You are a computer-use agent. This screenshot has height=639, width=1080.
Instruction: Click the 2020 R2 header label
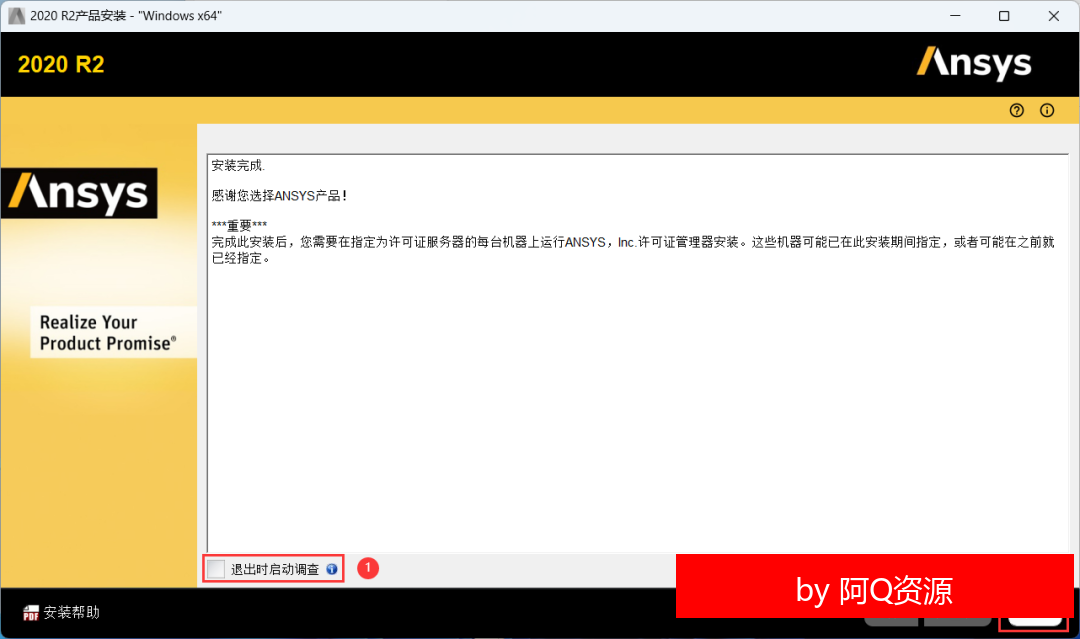[61, 65]
